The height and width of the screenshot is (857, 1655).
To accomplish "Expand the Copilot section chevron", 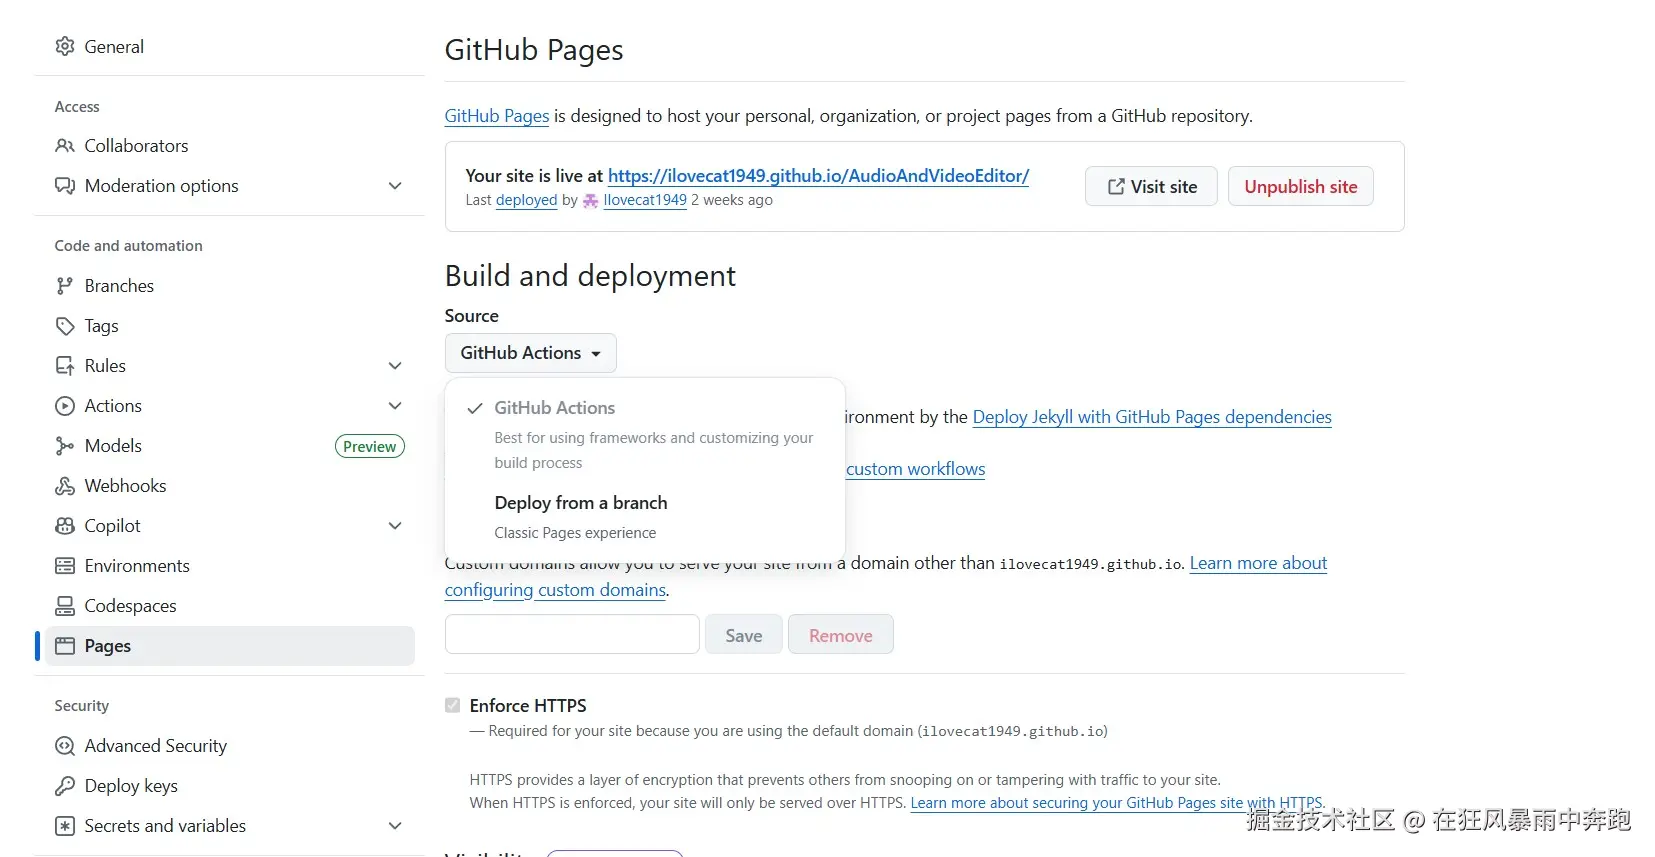I will point(395,526).
